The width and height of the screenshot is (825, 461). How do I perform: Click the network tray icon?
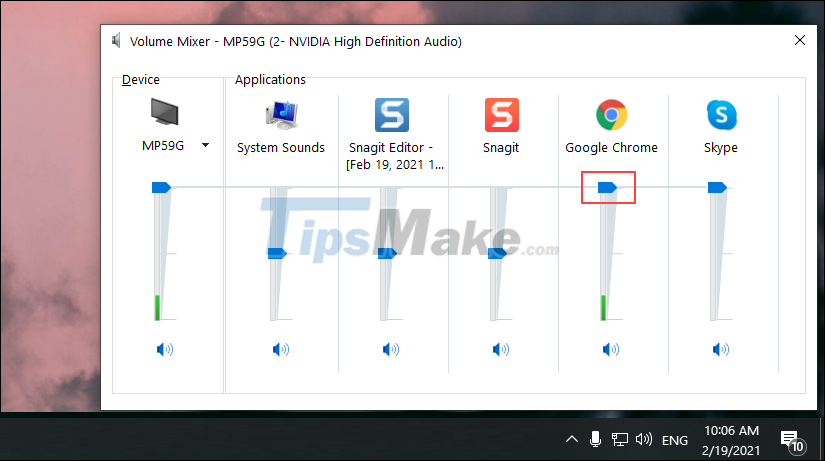[x=619, y=439]
